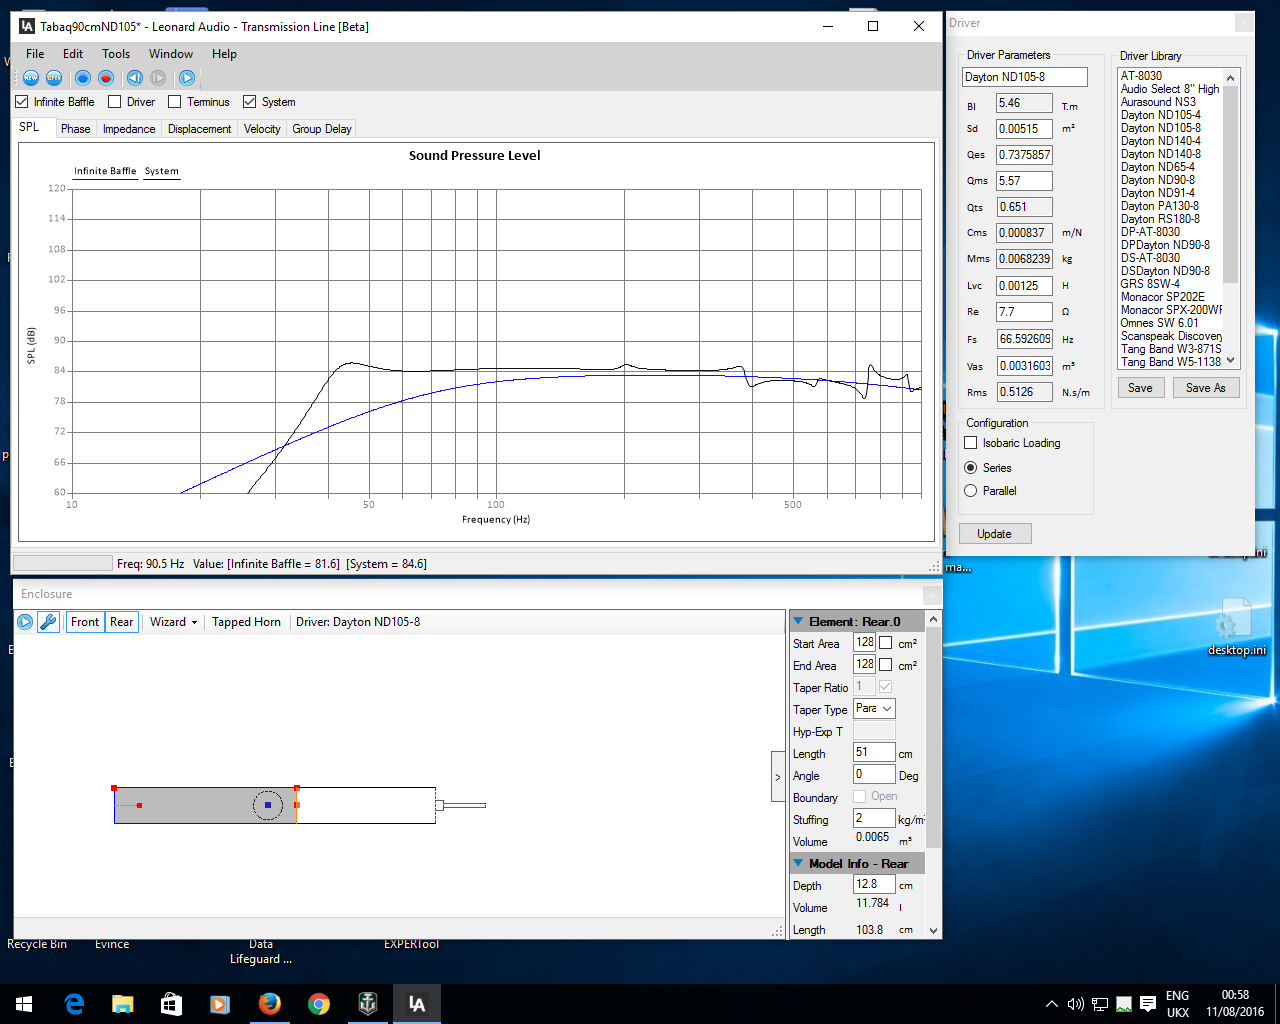Click the Length input field
Image resolution: width=1280 pixels, height=1024 pixels.
pyautogui.click(x=873, y=753)
